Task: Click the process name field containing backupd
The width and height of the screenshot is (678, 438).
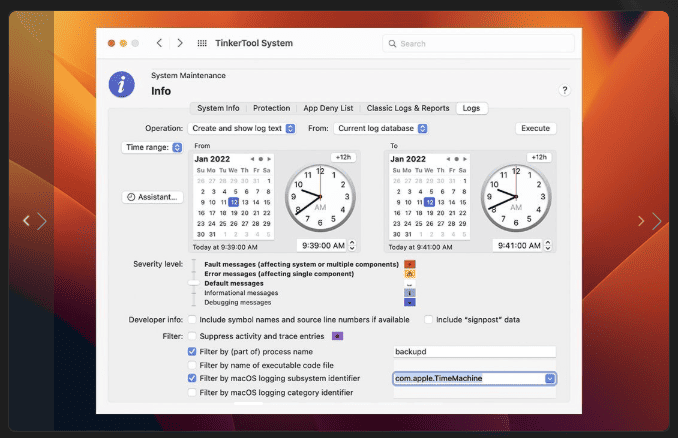Action: (x=474, y=352)
